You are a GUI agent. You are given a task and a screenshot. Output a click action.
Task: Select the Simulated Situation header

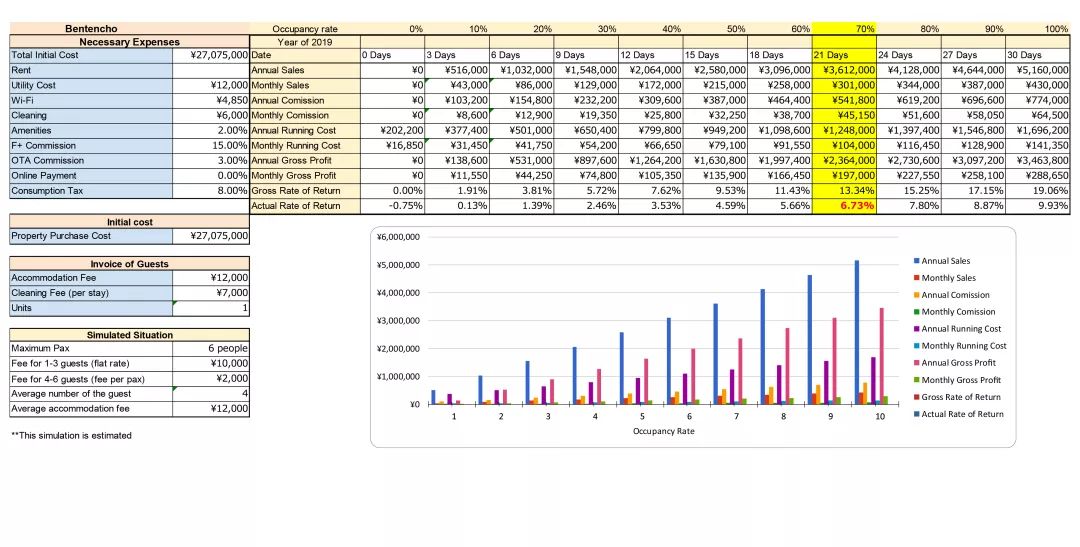129,335
